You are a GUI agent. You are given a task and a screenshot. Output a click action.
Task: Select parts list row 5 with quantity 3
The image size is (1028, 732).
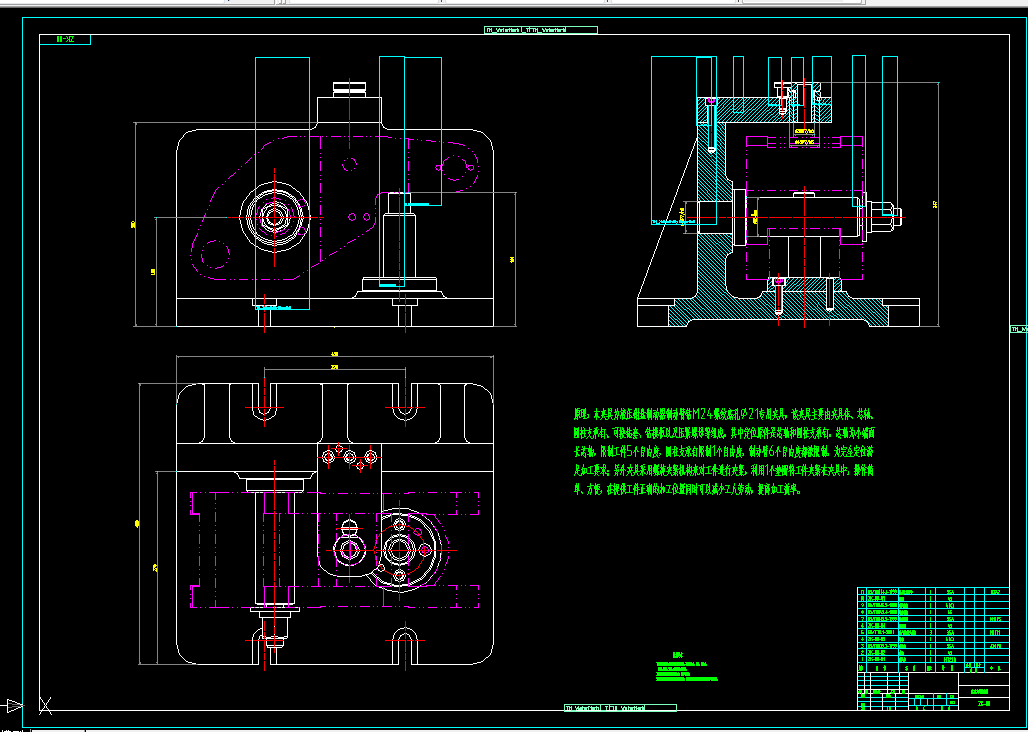(933, 632)
